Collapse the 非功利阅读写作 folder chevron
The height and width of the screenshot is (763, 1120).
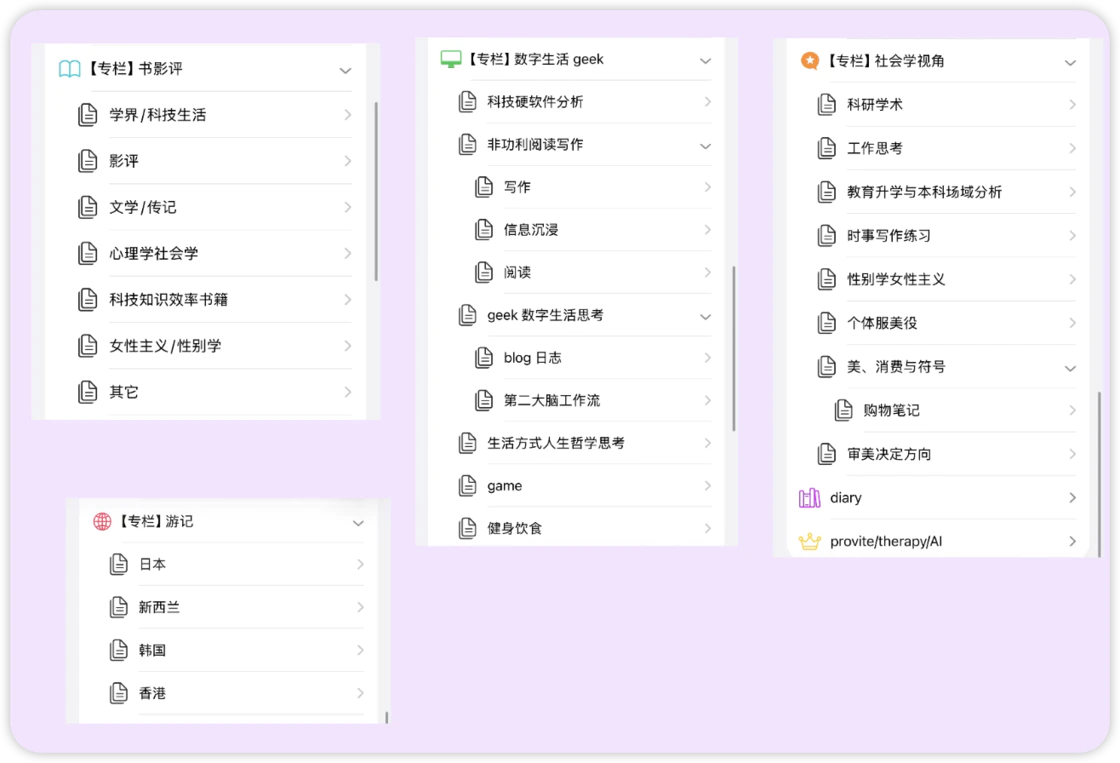pyautogui.click(x=705, y=146)
